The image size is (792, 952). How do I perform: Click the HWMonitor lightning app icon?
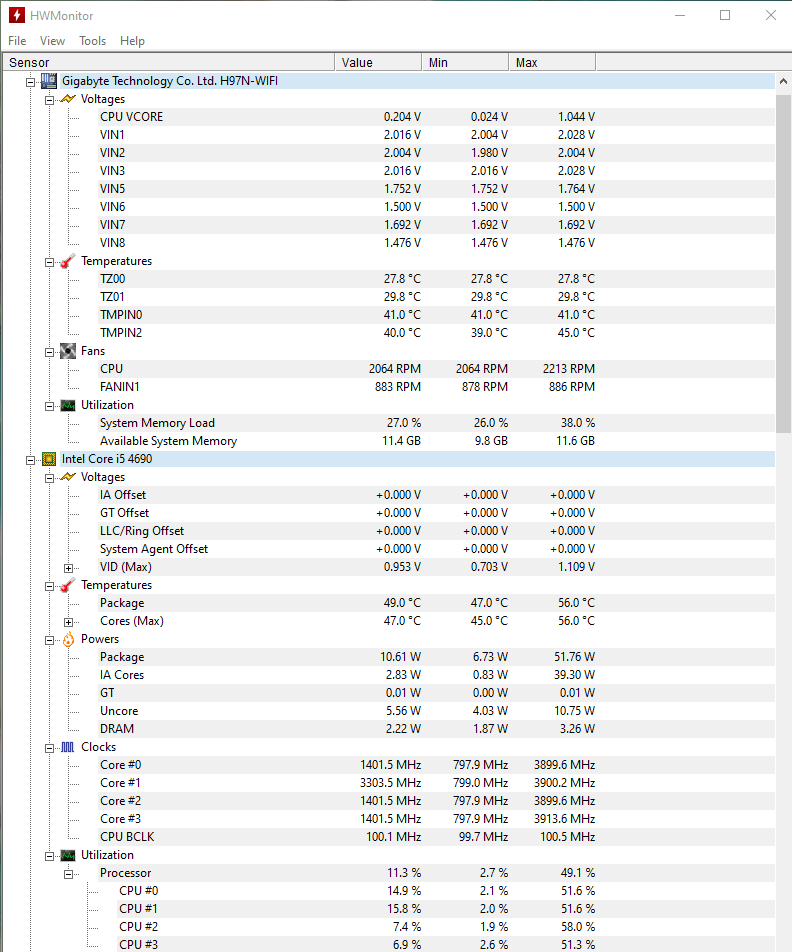click(x=16, y=15)
